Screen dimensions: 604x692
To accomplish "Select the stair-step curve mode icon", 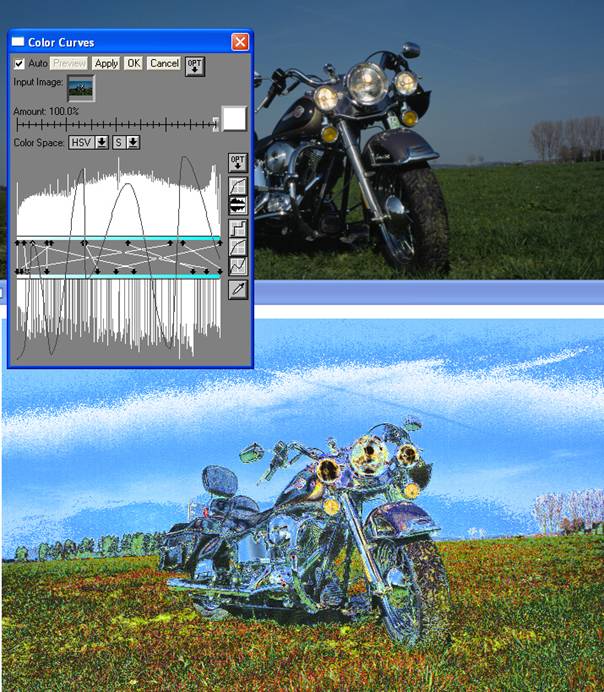I will click(x=238, y=228).
